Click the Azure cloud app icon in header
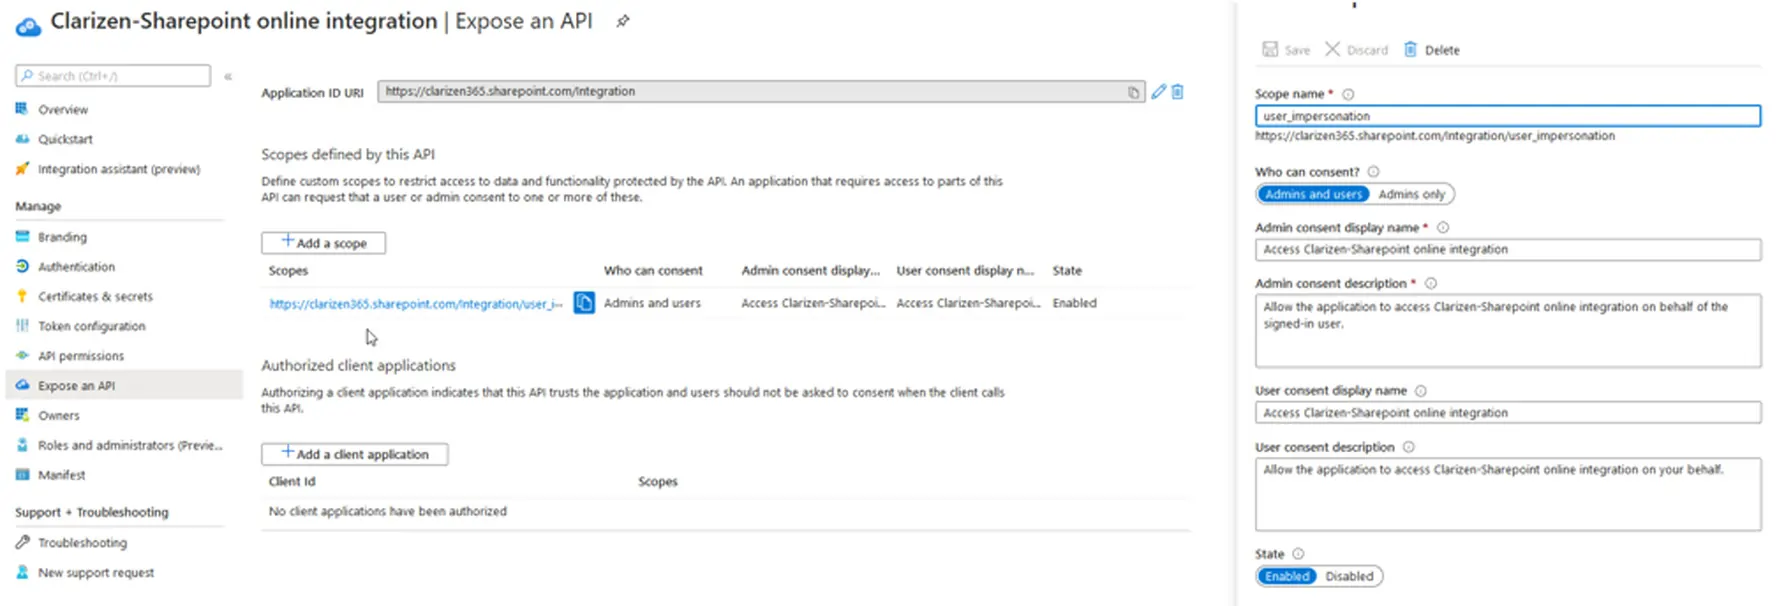The image size is (1780, 606). click(x=29, y=25)
